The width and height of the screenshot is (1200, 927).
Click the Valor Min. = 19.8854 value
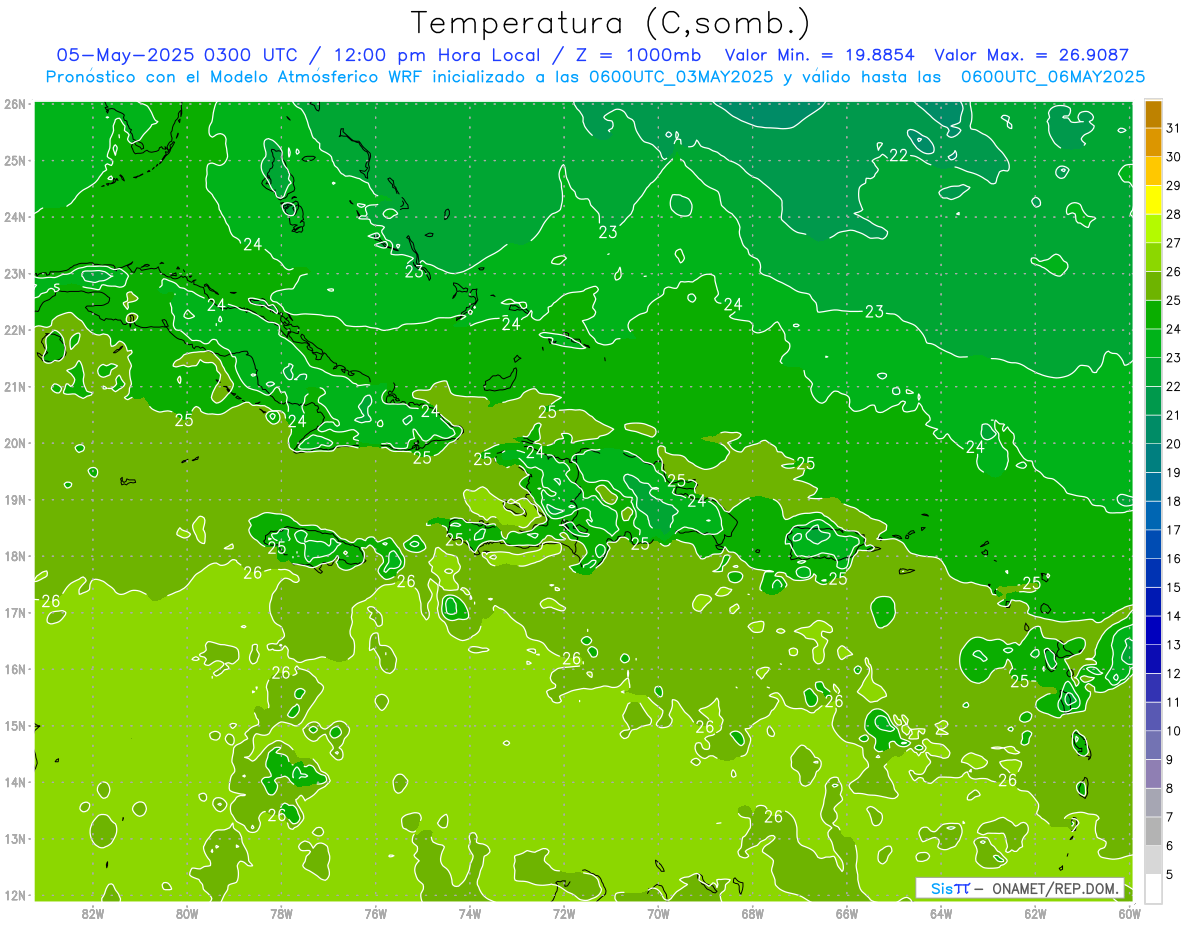click(x=820, y=55)
